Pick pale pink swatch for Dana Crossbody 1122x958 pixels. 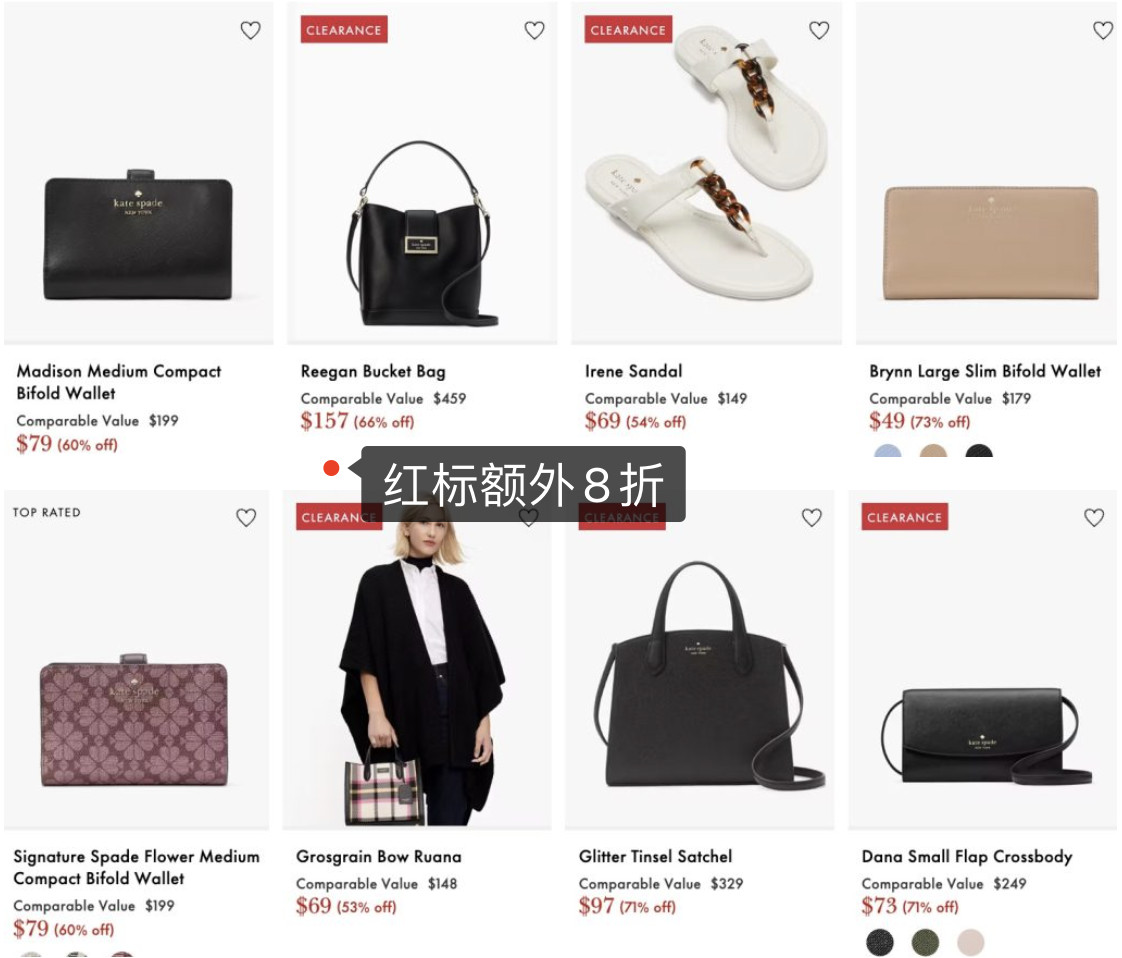pyautogui.click(x=971, y=942)
